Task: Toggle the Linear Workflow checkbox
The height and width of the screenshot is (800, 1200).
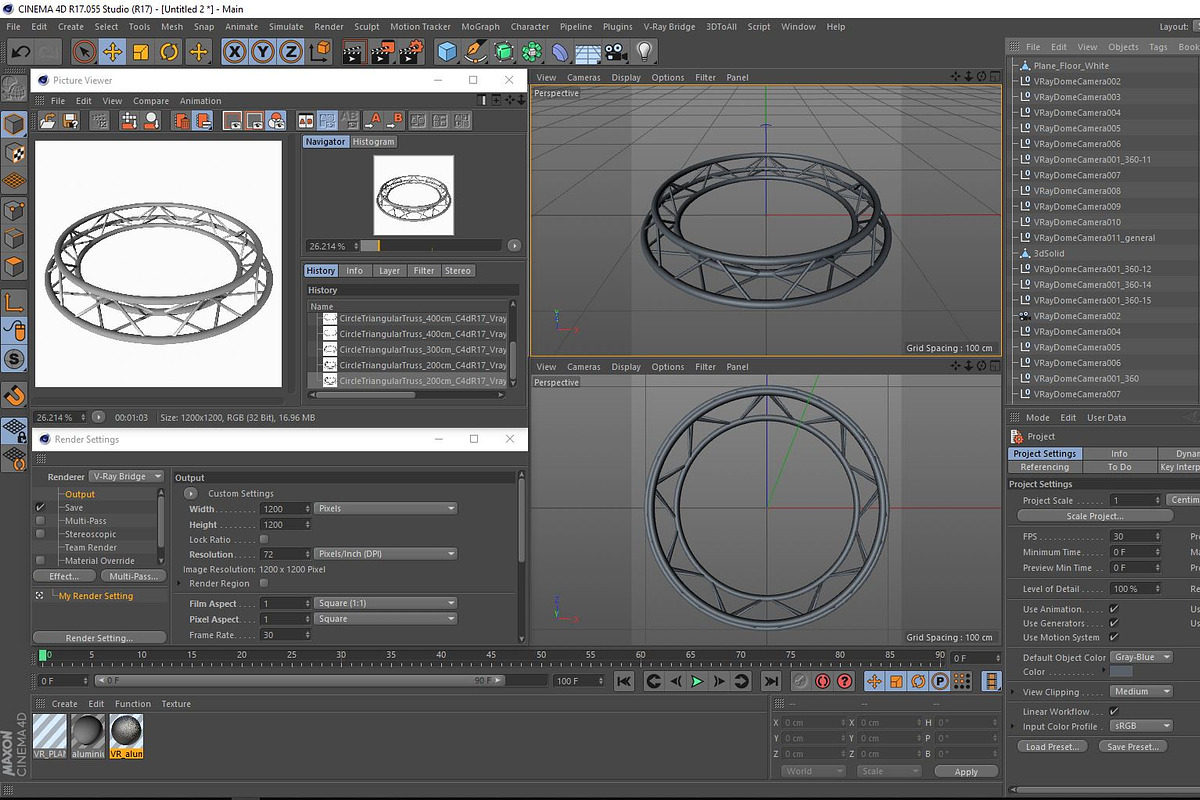Action: [x=1114, y=711]
